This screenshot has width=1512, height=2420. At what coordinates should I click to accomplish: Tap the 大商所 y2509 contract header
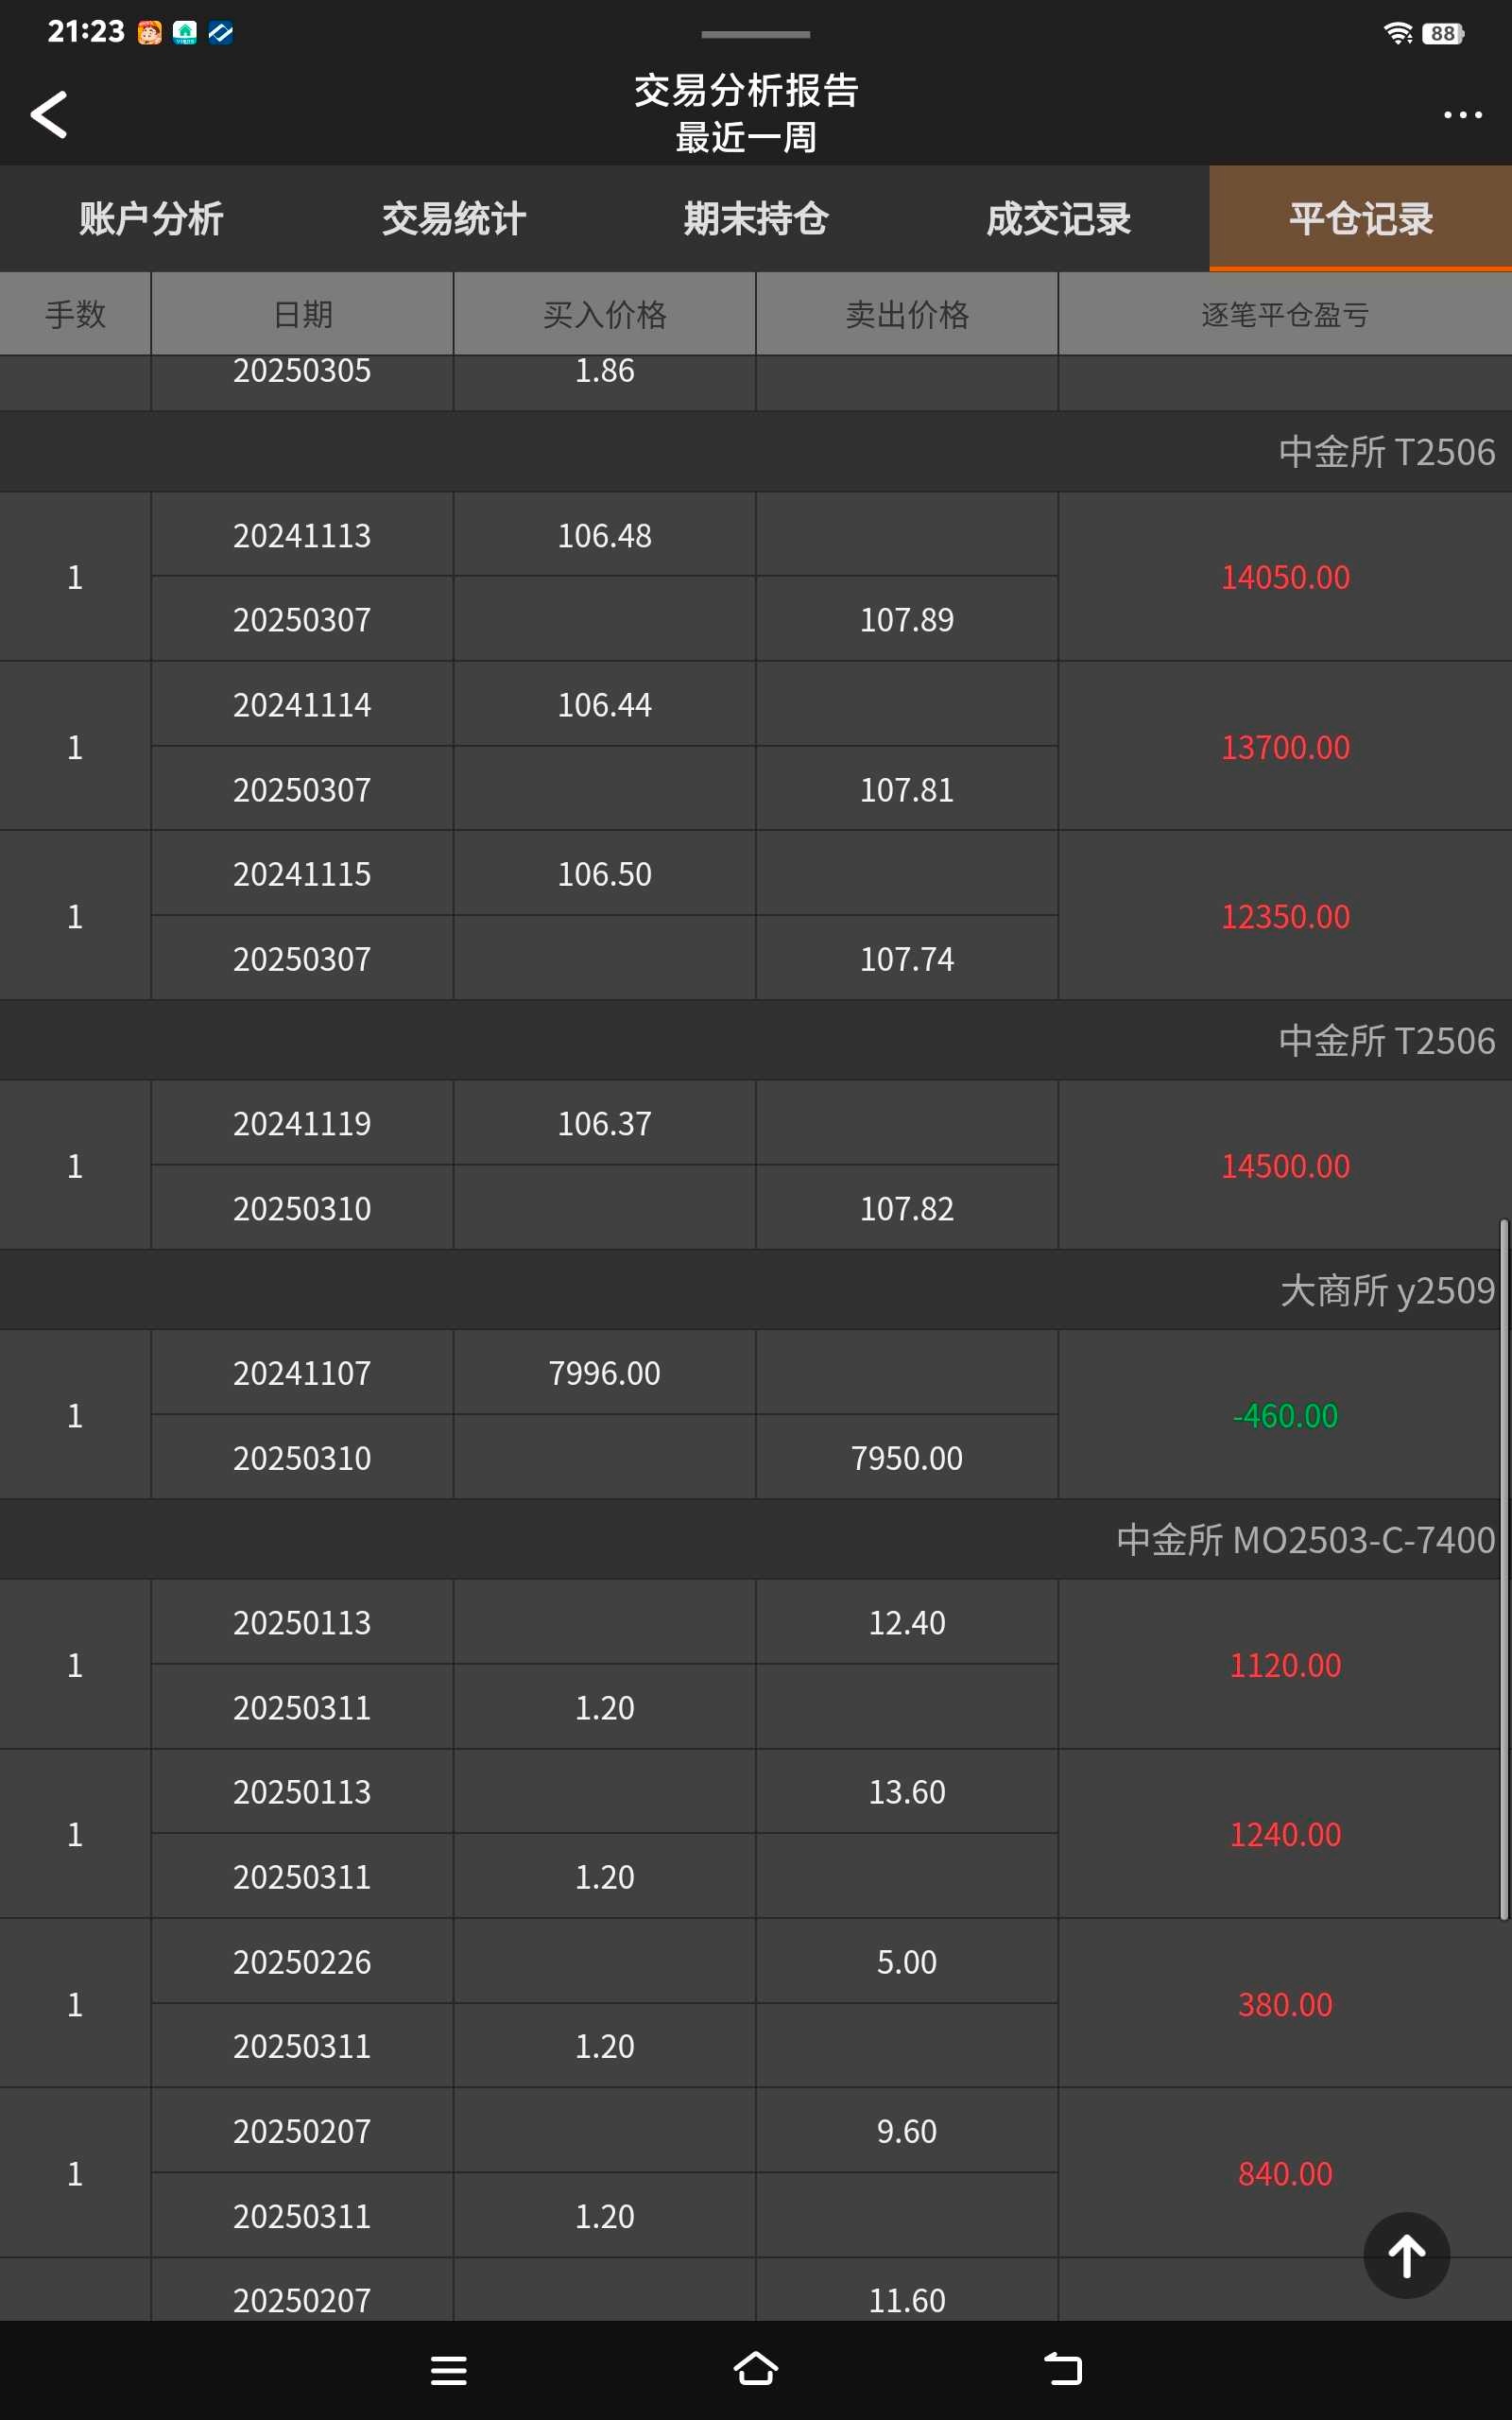point(1387,1290)
